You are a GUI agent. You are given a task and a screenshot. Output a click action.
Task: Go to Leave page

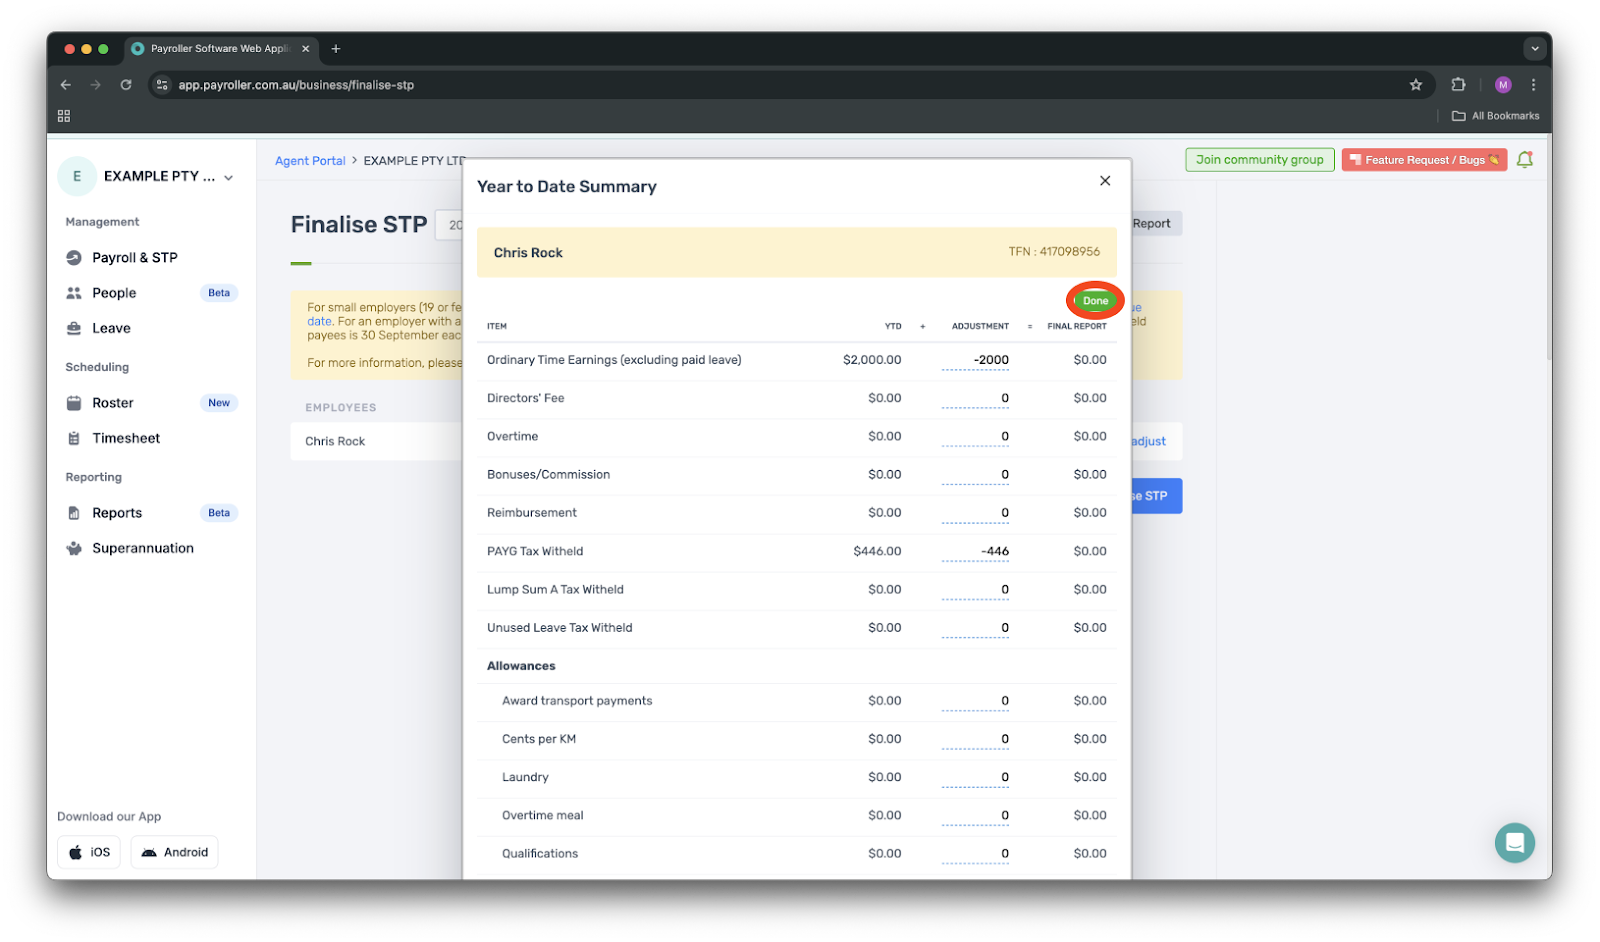coord(111,328)
